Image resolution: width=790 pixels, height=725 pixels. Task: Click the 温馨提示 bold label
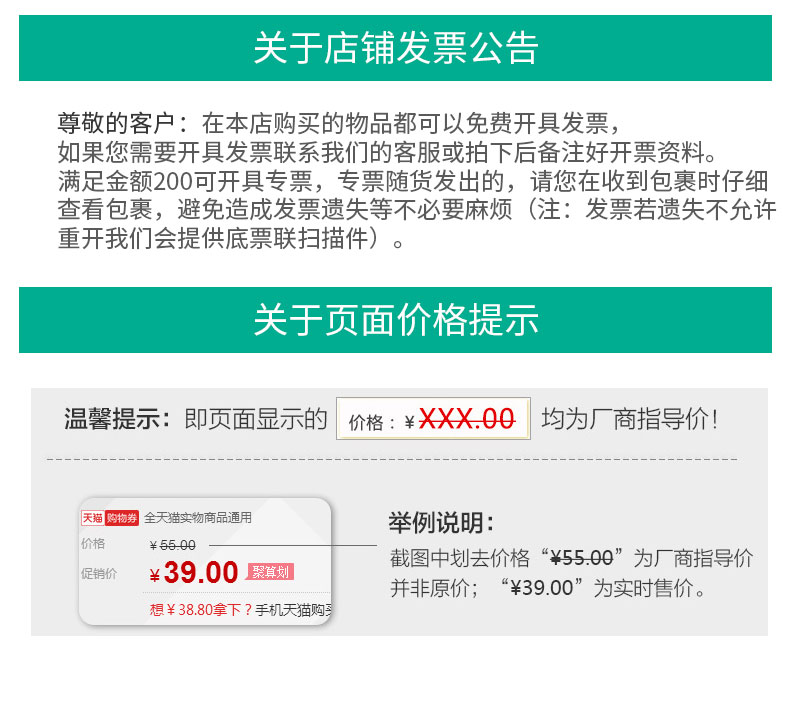click(x=117, y=420)
